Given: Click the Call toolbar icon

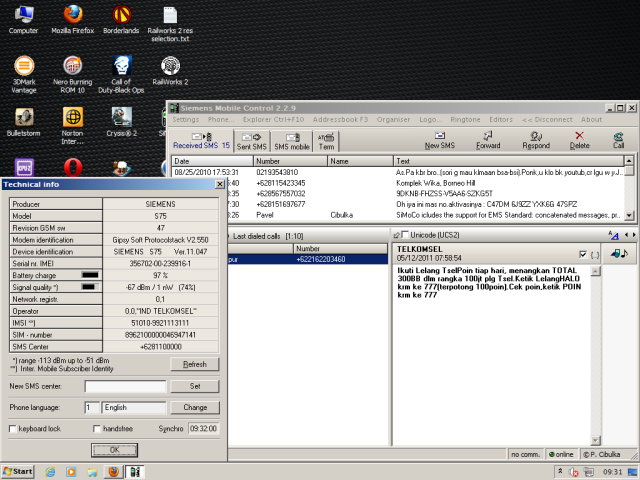Looking at the screenshot, I should coord(618,140).
